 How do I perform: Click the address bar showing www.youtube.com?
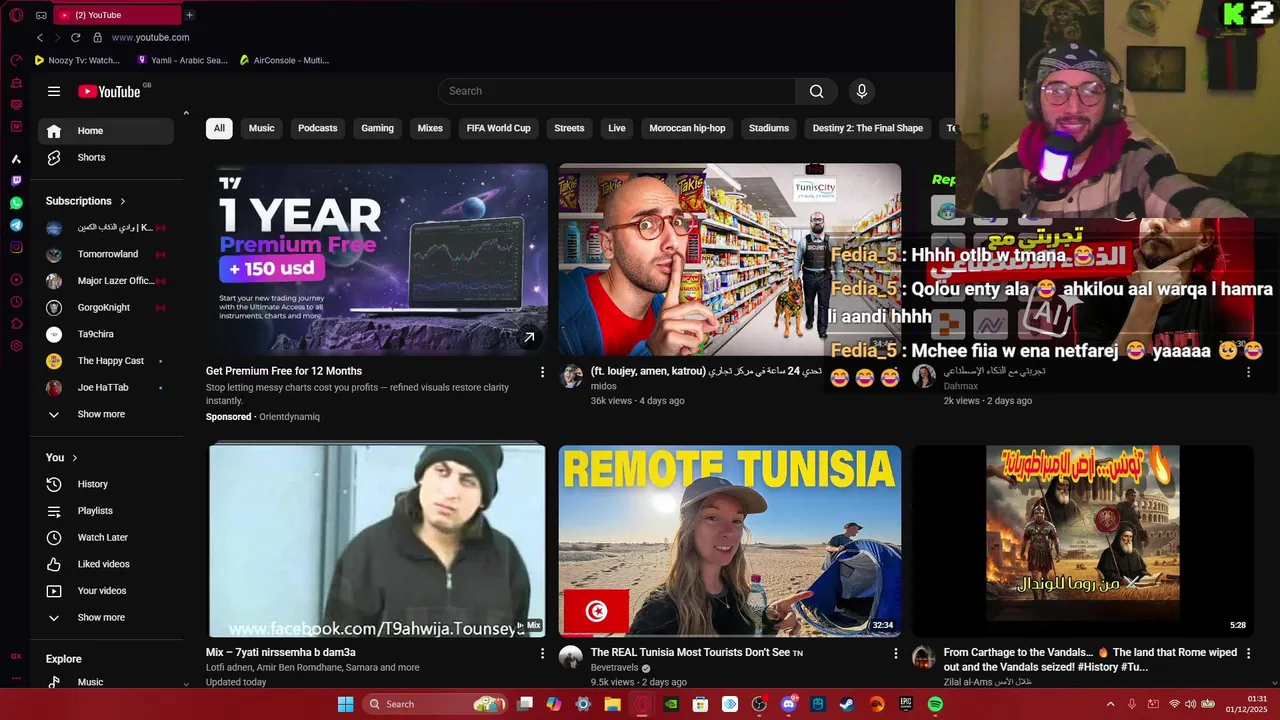tap(150, 37)
